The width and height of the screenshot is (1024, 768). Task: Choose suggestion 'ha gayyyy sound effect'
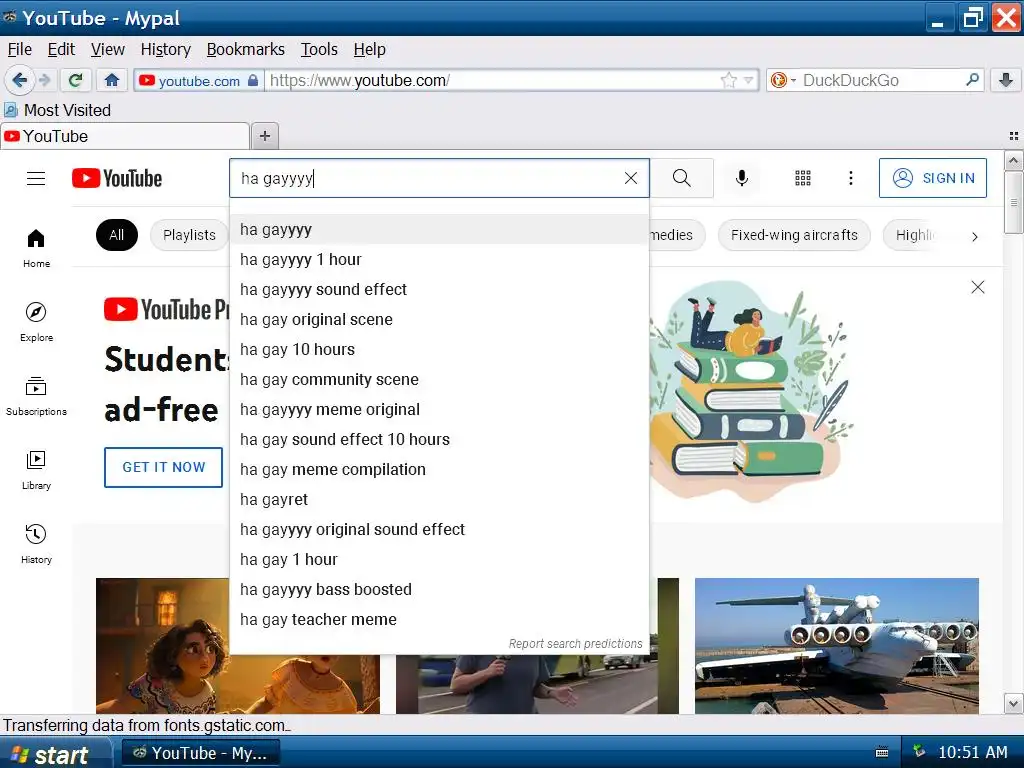[439, 290]
